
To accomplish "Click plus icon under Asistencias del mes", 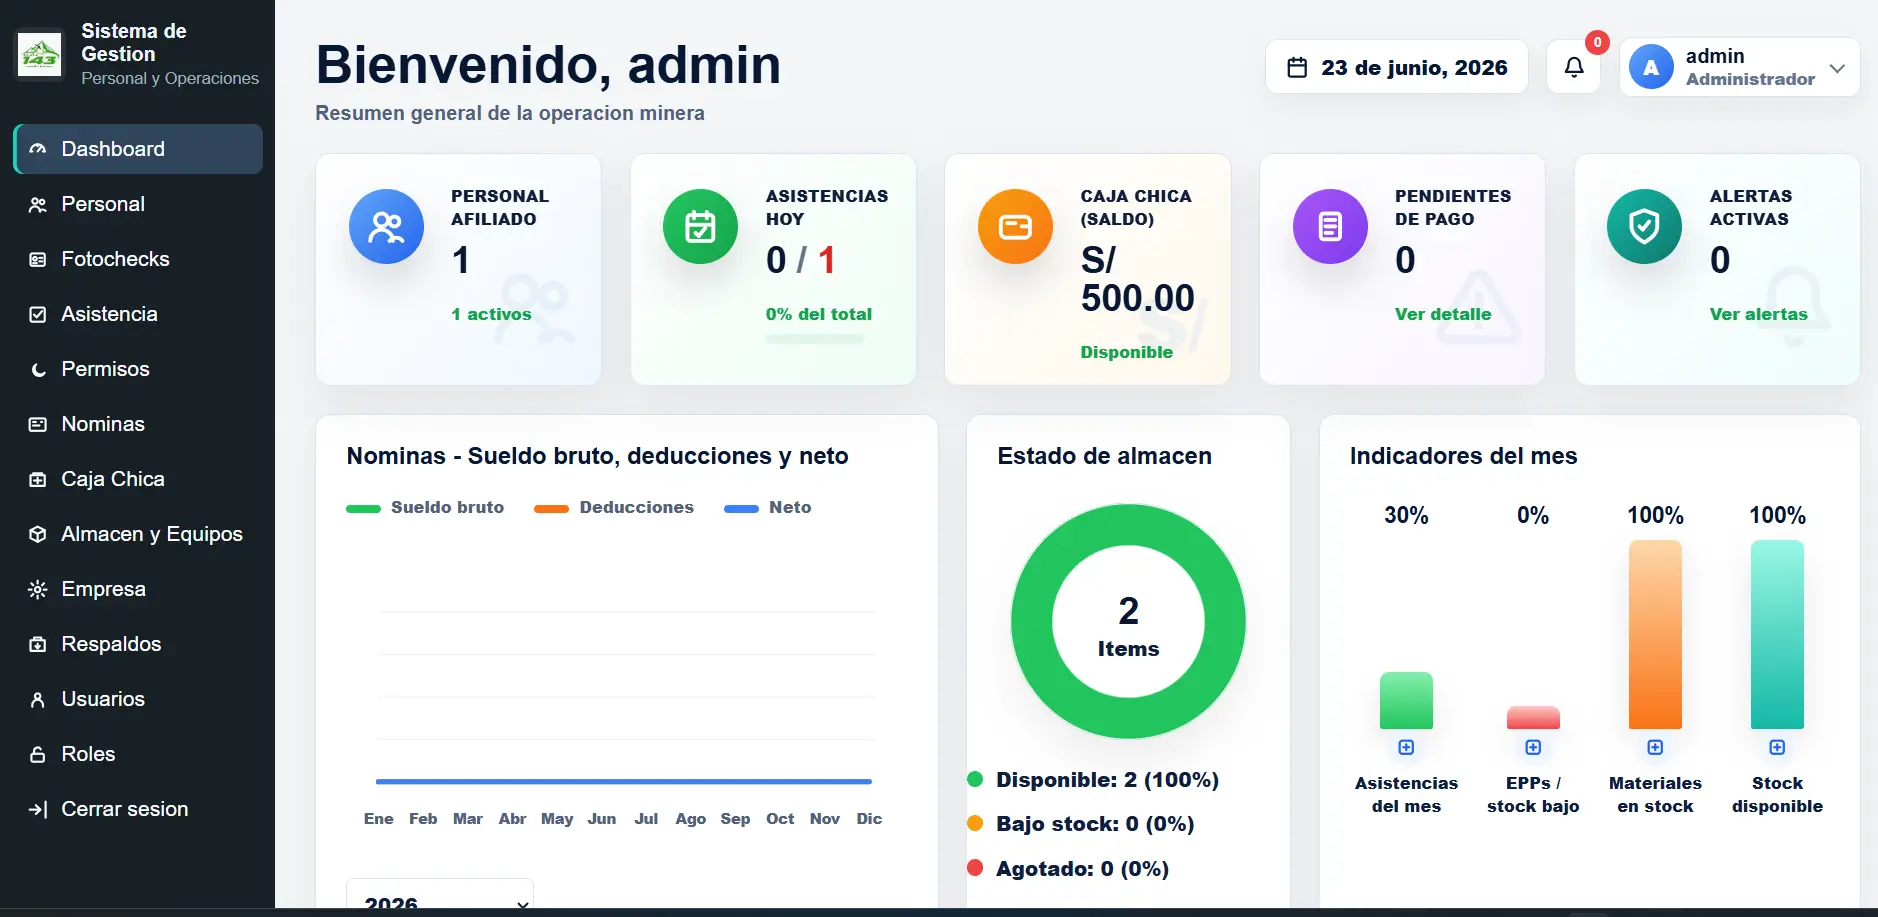I will (1406, 747).
